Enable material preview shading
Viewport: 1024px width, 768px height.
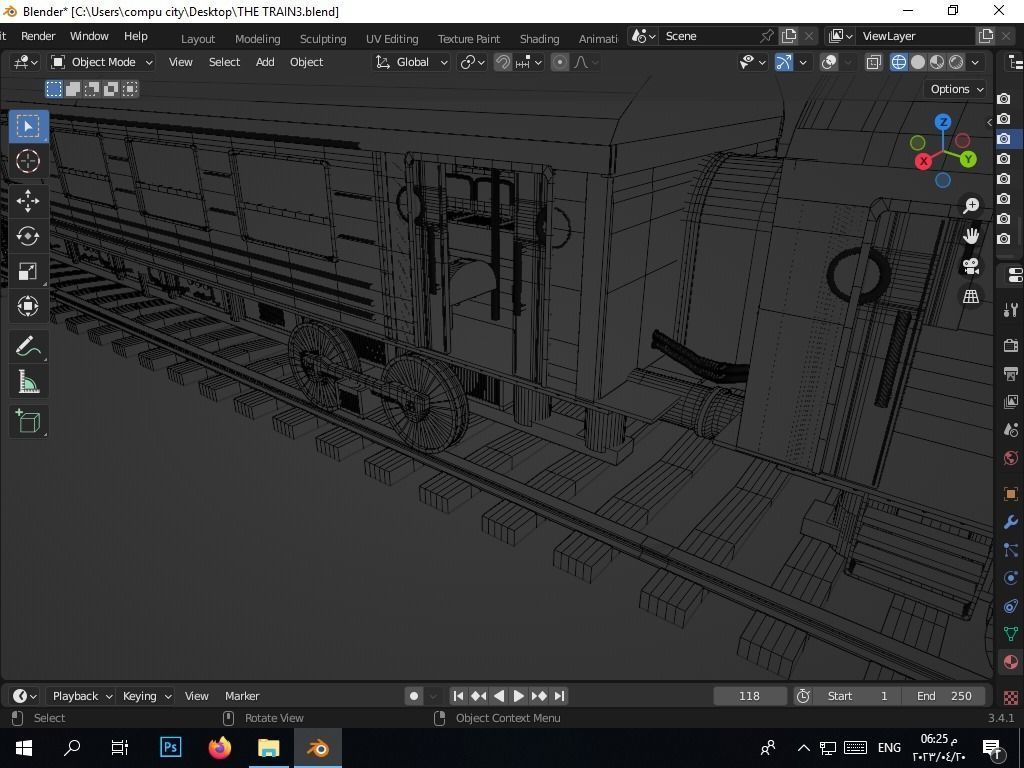[x=936, y=62]
